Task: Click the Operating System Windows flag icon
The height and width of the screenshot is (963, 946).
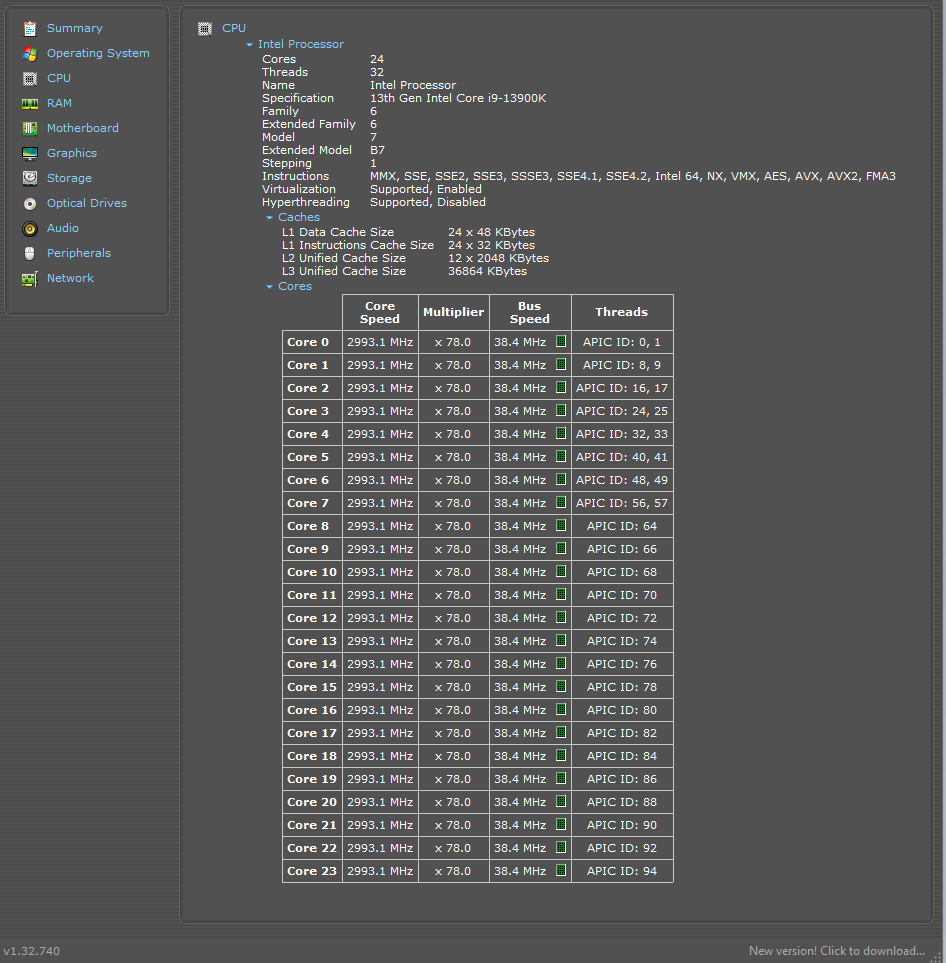Action: (29, 53)
